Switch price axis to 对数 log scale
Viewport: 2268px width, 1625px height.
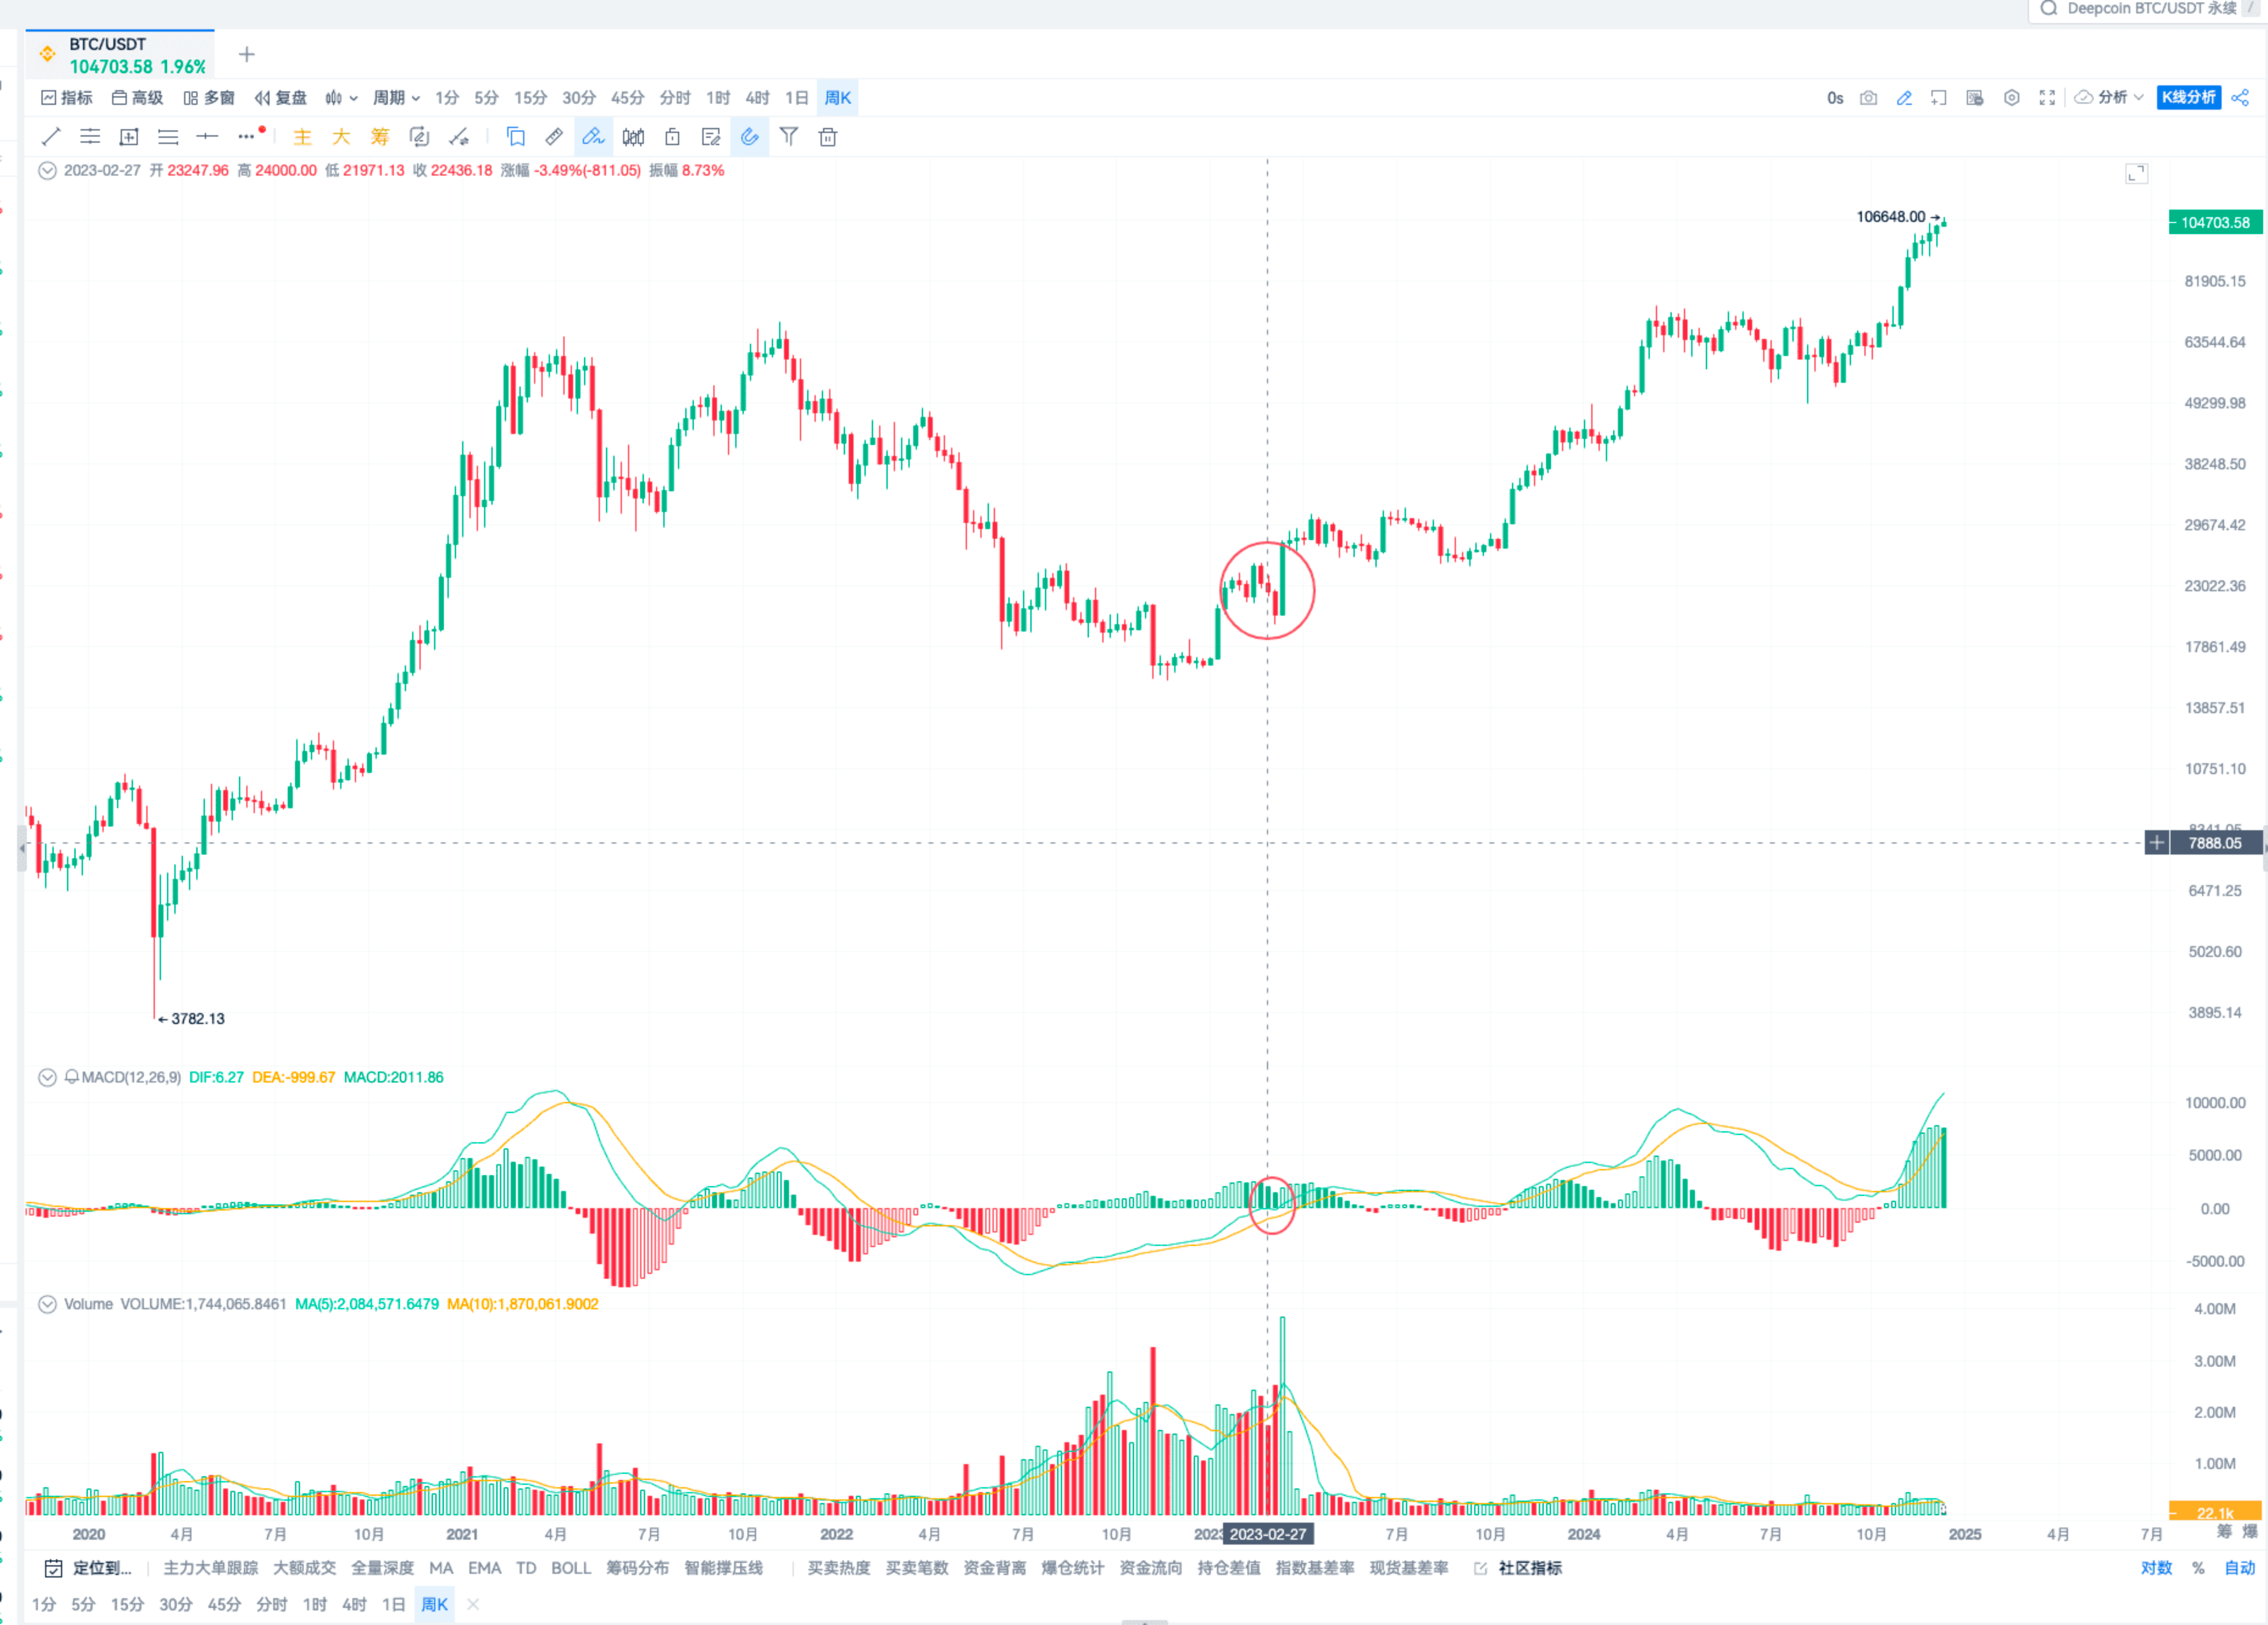[2156, 1568]
